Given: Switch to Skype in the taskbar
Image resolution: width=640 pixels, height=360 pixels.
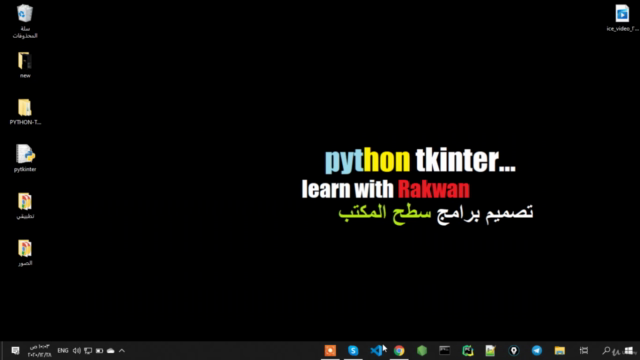Looking at the screenshot, I should point(353,351).
